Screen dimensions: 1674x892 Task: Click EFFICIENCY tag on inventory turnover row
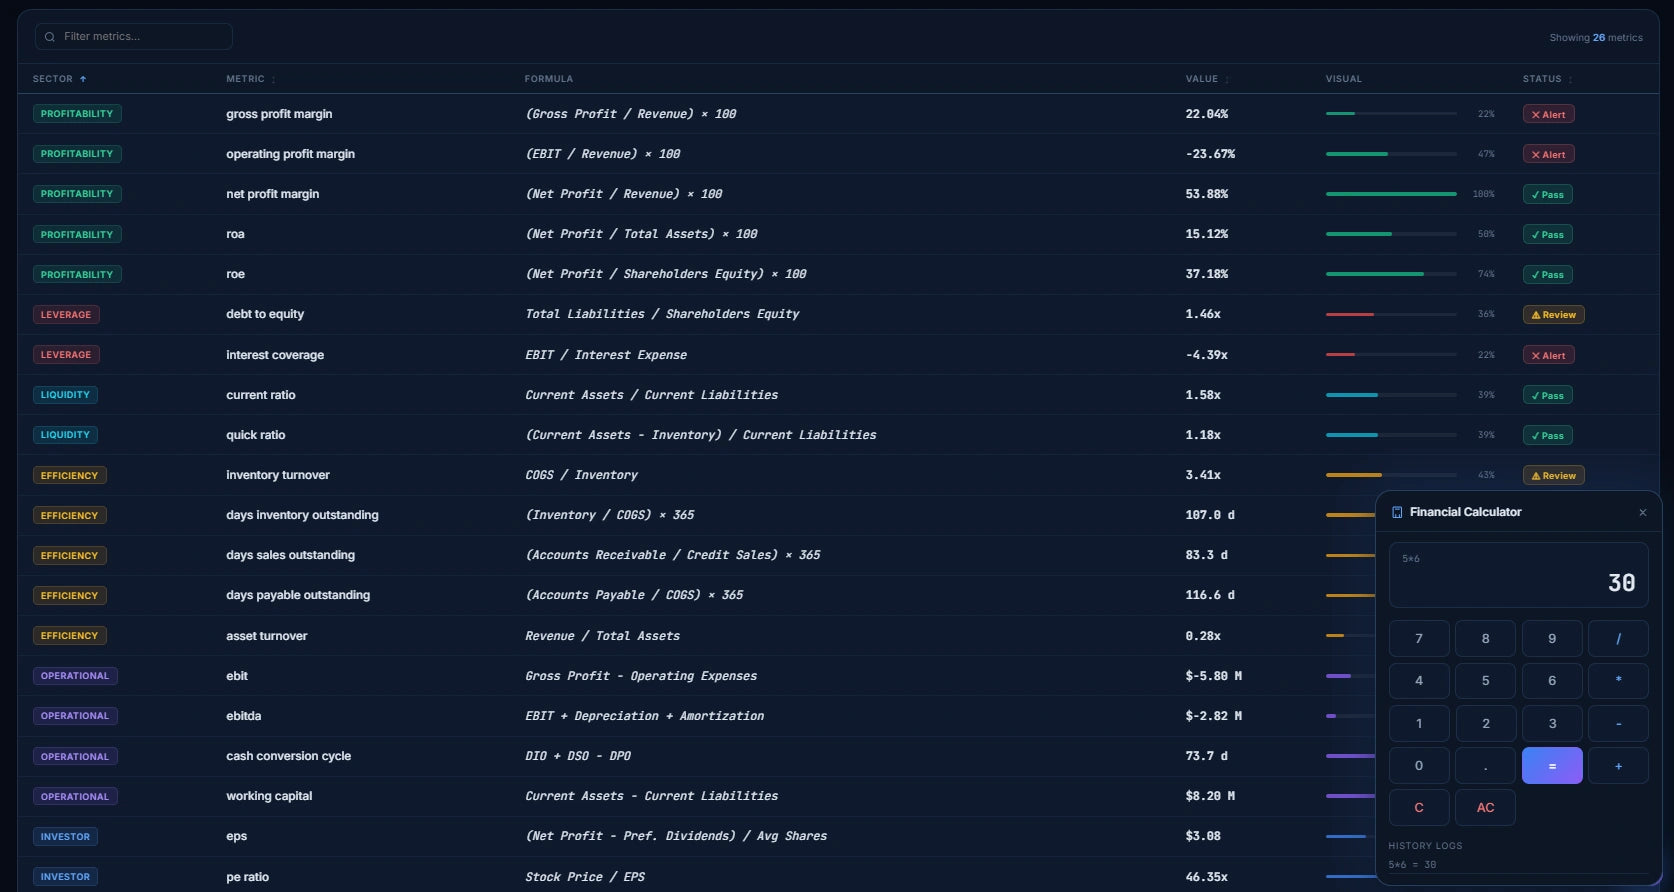(69, 475)
